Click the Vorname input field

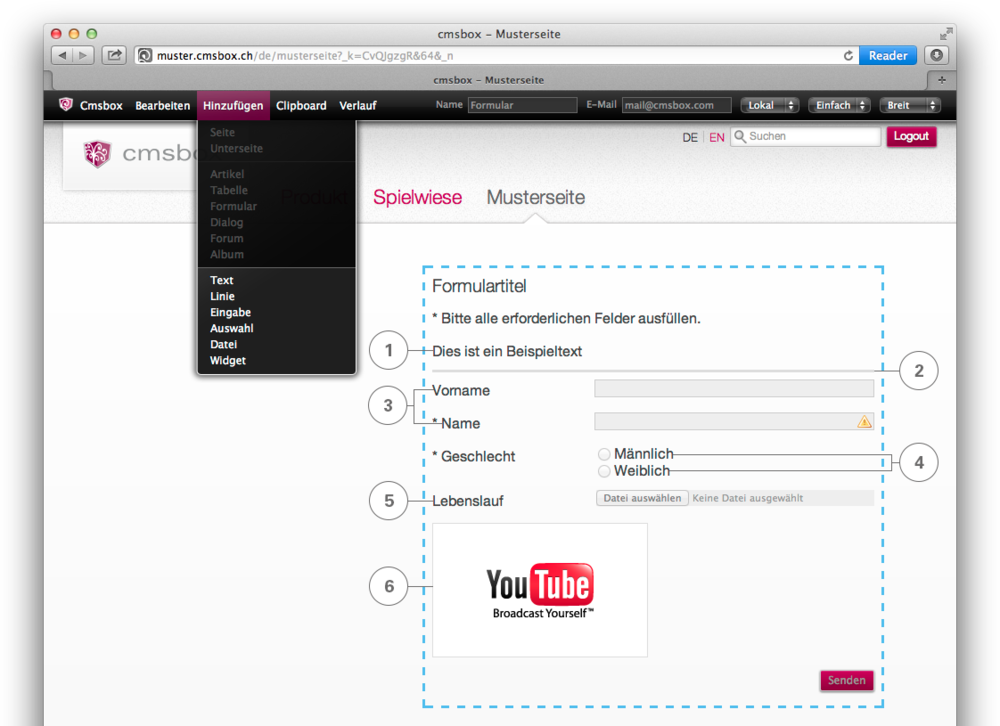point(733,389)
